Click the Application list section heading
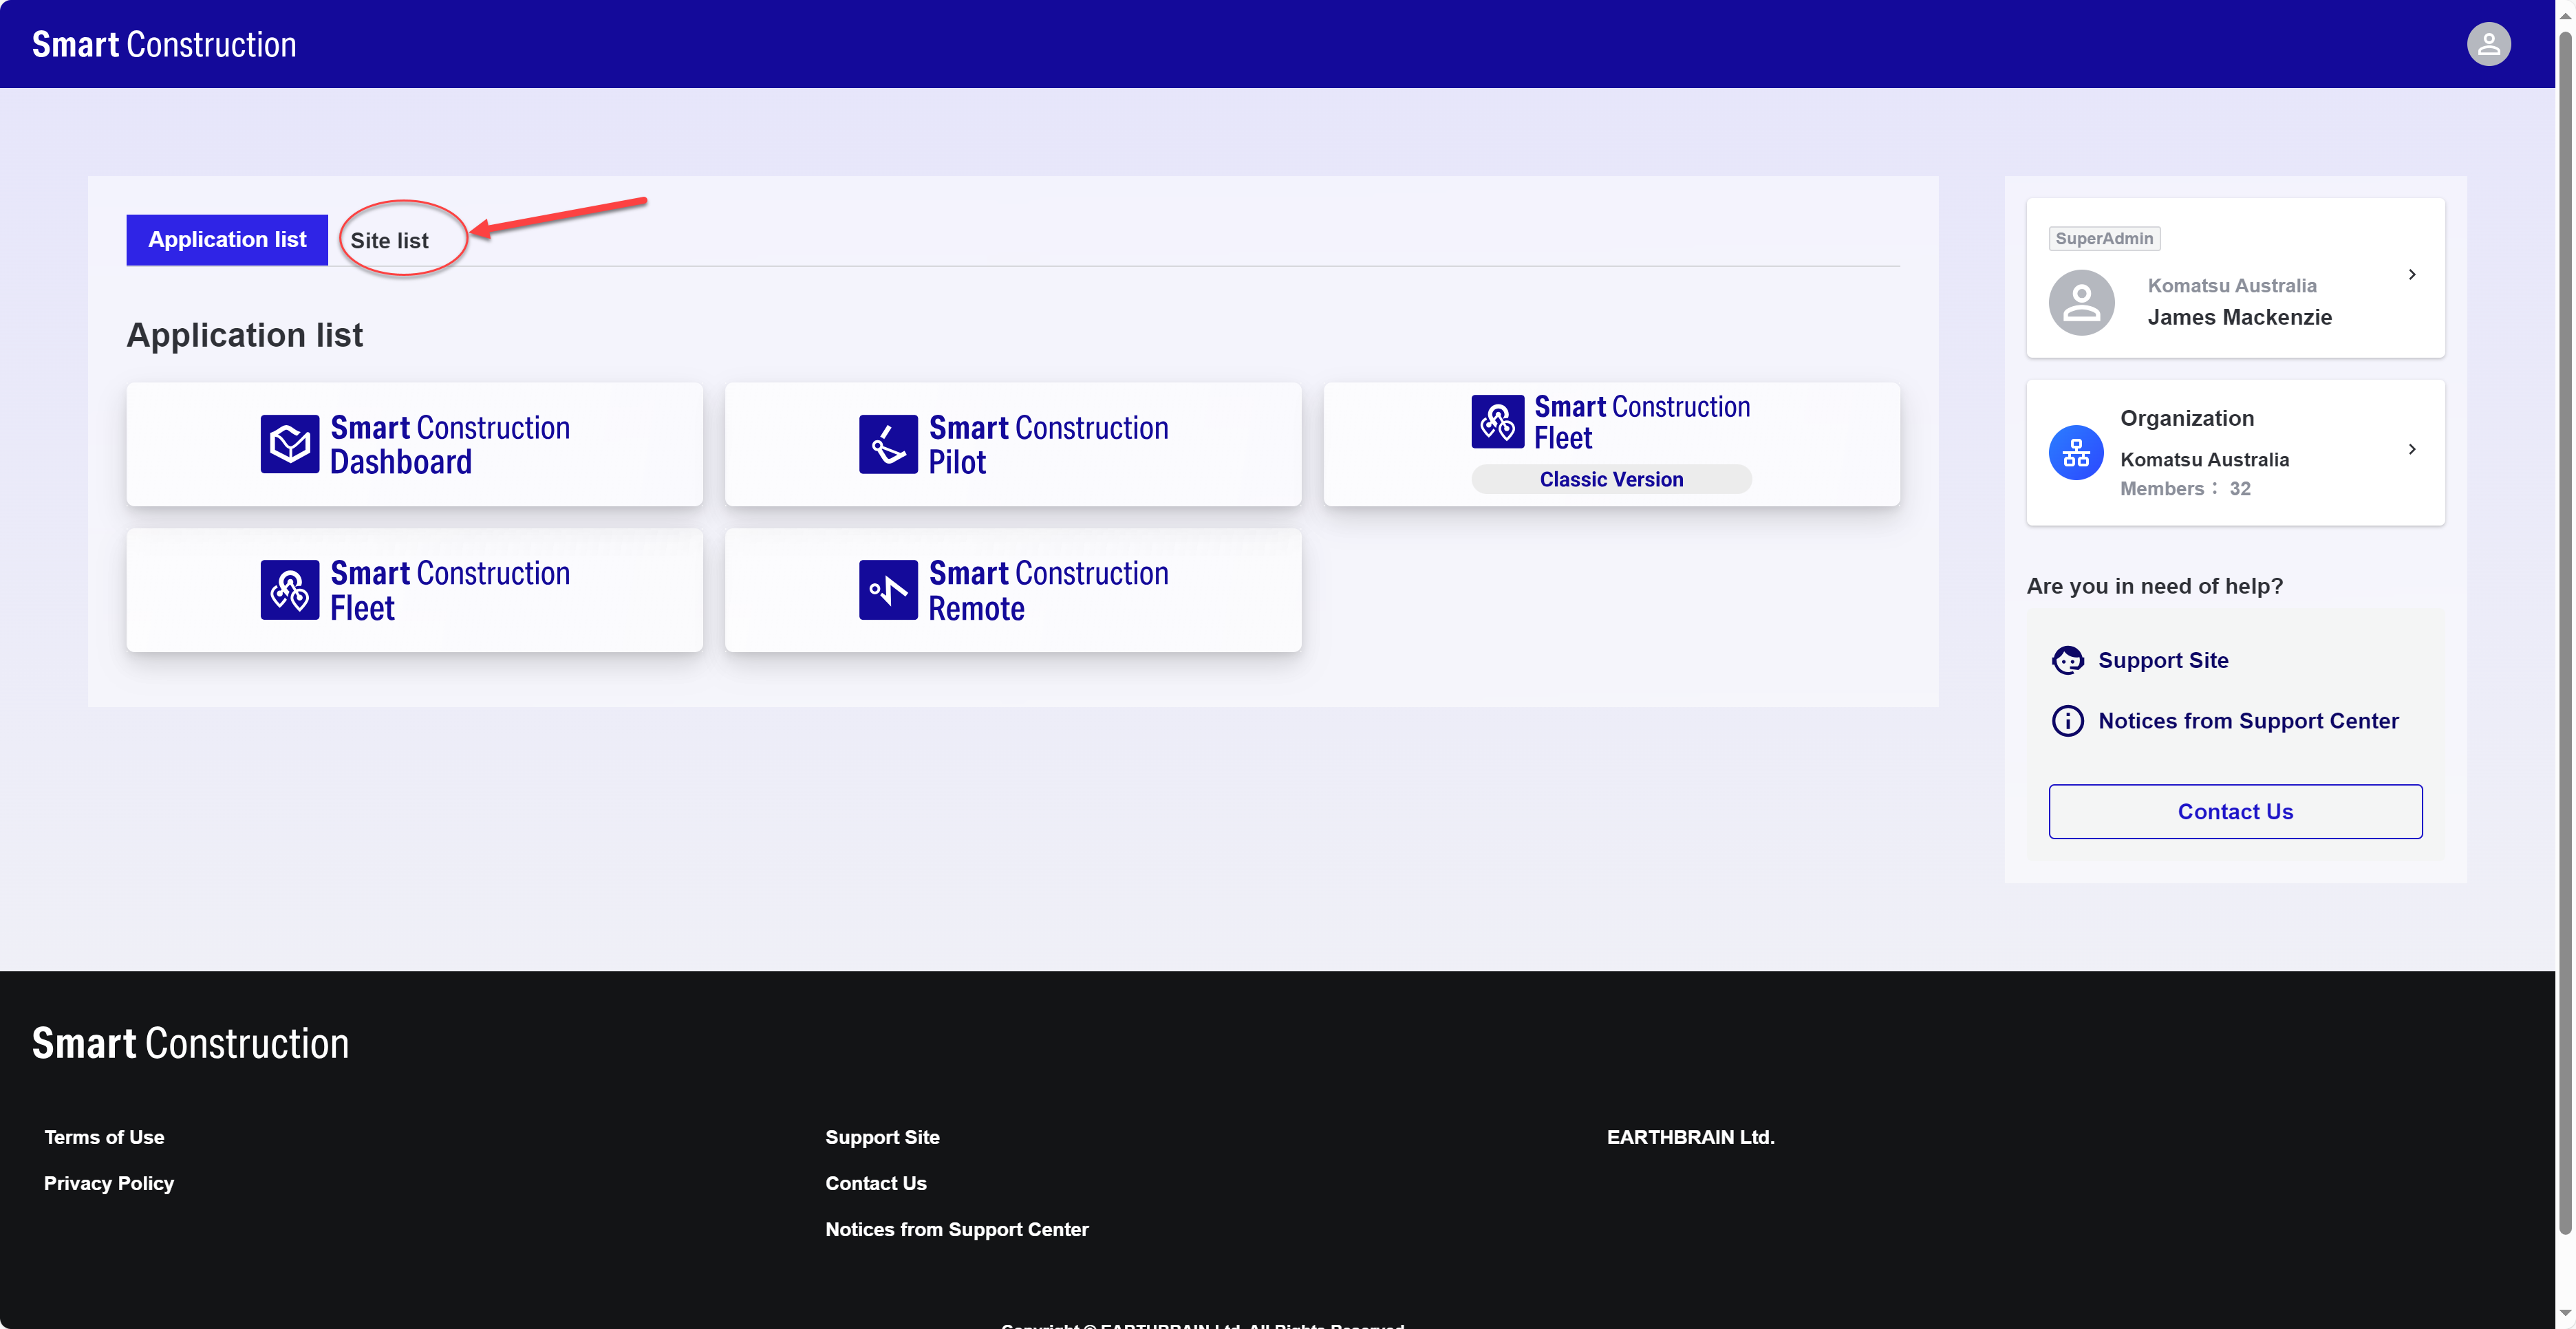This screenshot has width=2576, height=1329. coord(244,335)
